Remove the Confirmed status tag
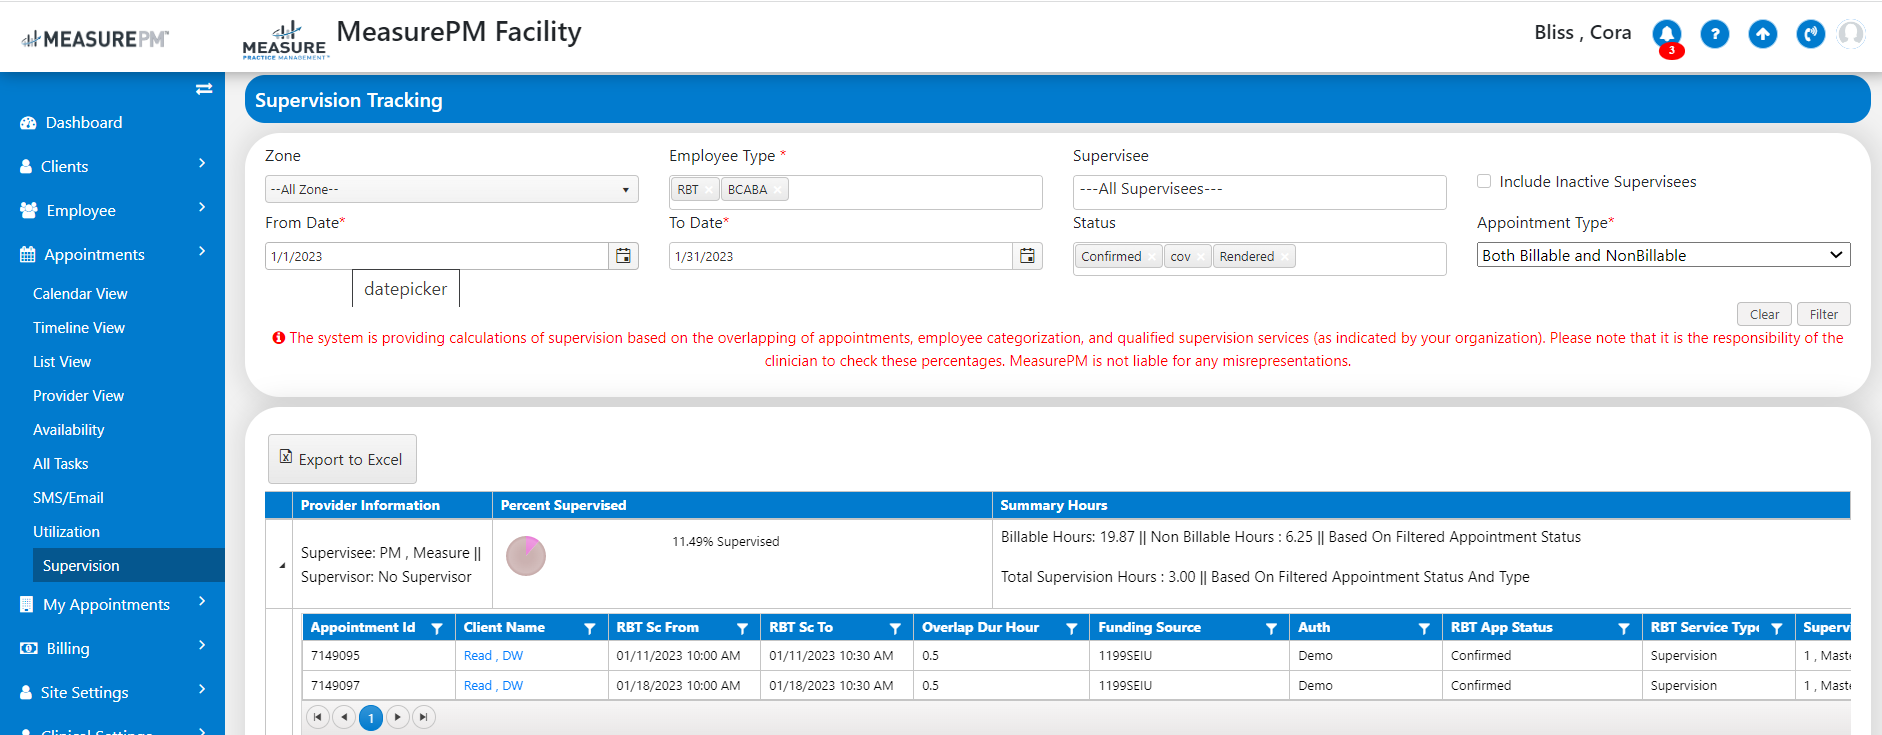Screen dimensions: 1882x735 (x=1152, y=257)
